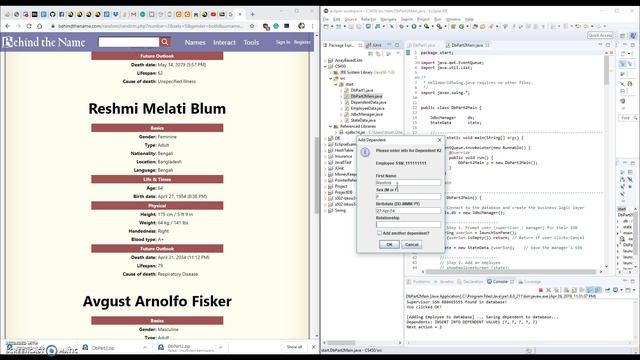640x360 pixels.
Task: Open the Debug button dropdown arrow
Action: [407, 27]
